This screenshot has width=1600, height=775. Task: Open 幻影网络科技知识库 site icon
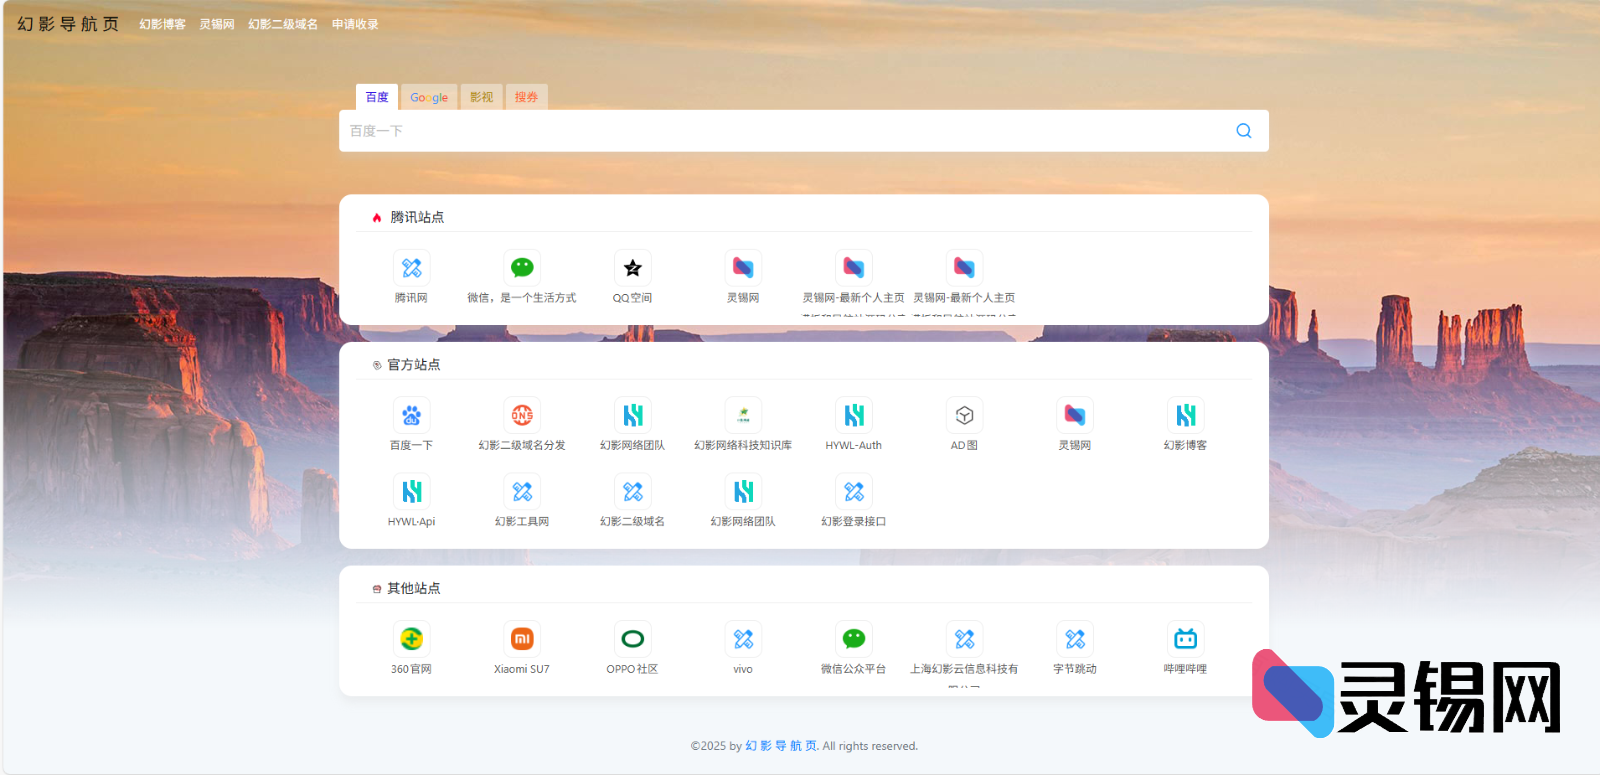click(x=743, y=415)
